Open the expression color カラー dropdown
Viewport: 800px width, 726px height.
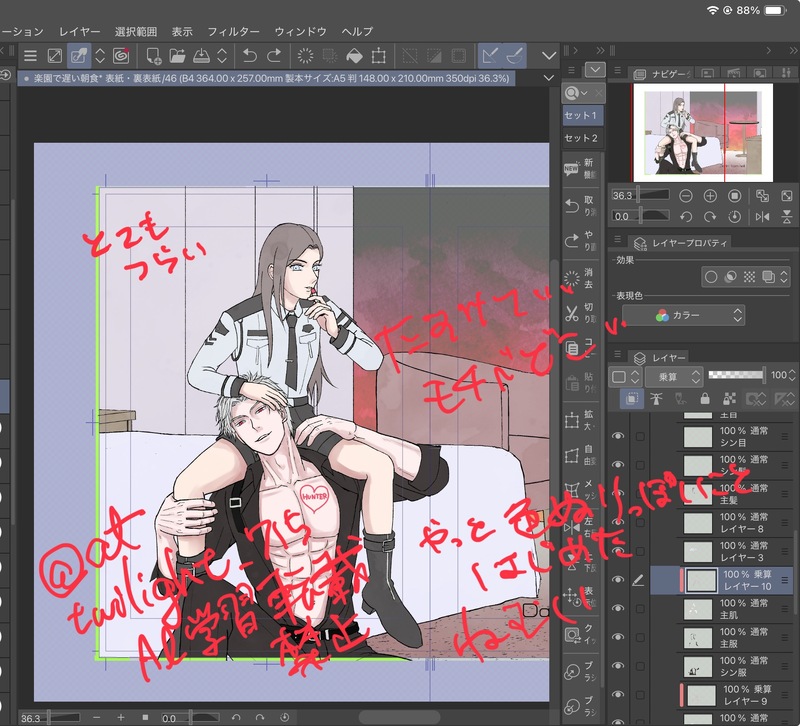683,315
